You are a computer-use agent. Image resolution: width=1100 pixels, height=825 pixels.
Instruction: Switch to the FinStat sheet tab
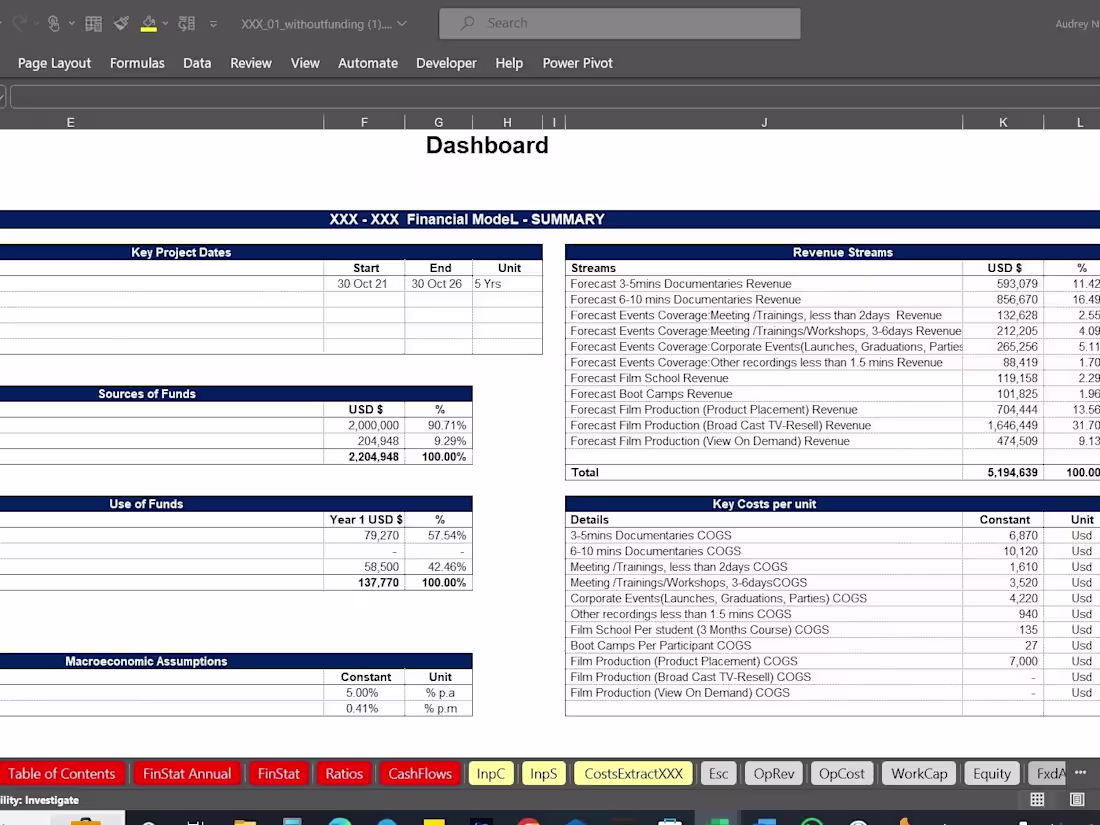[279, 774]
